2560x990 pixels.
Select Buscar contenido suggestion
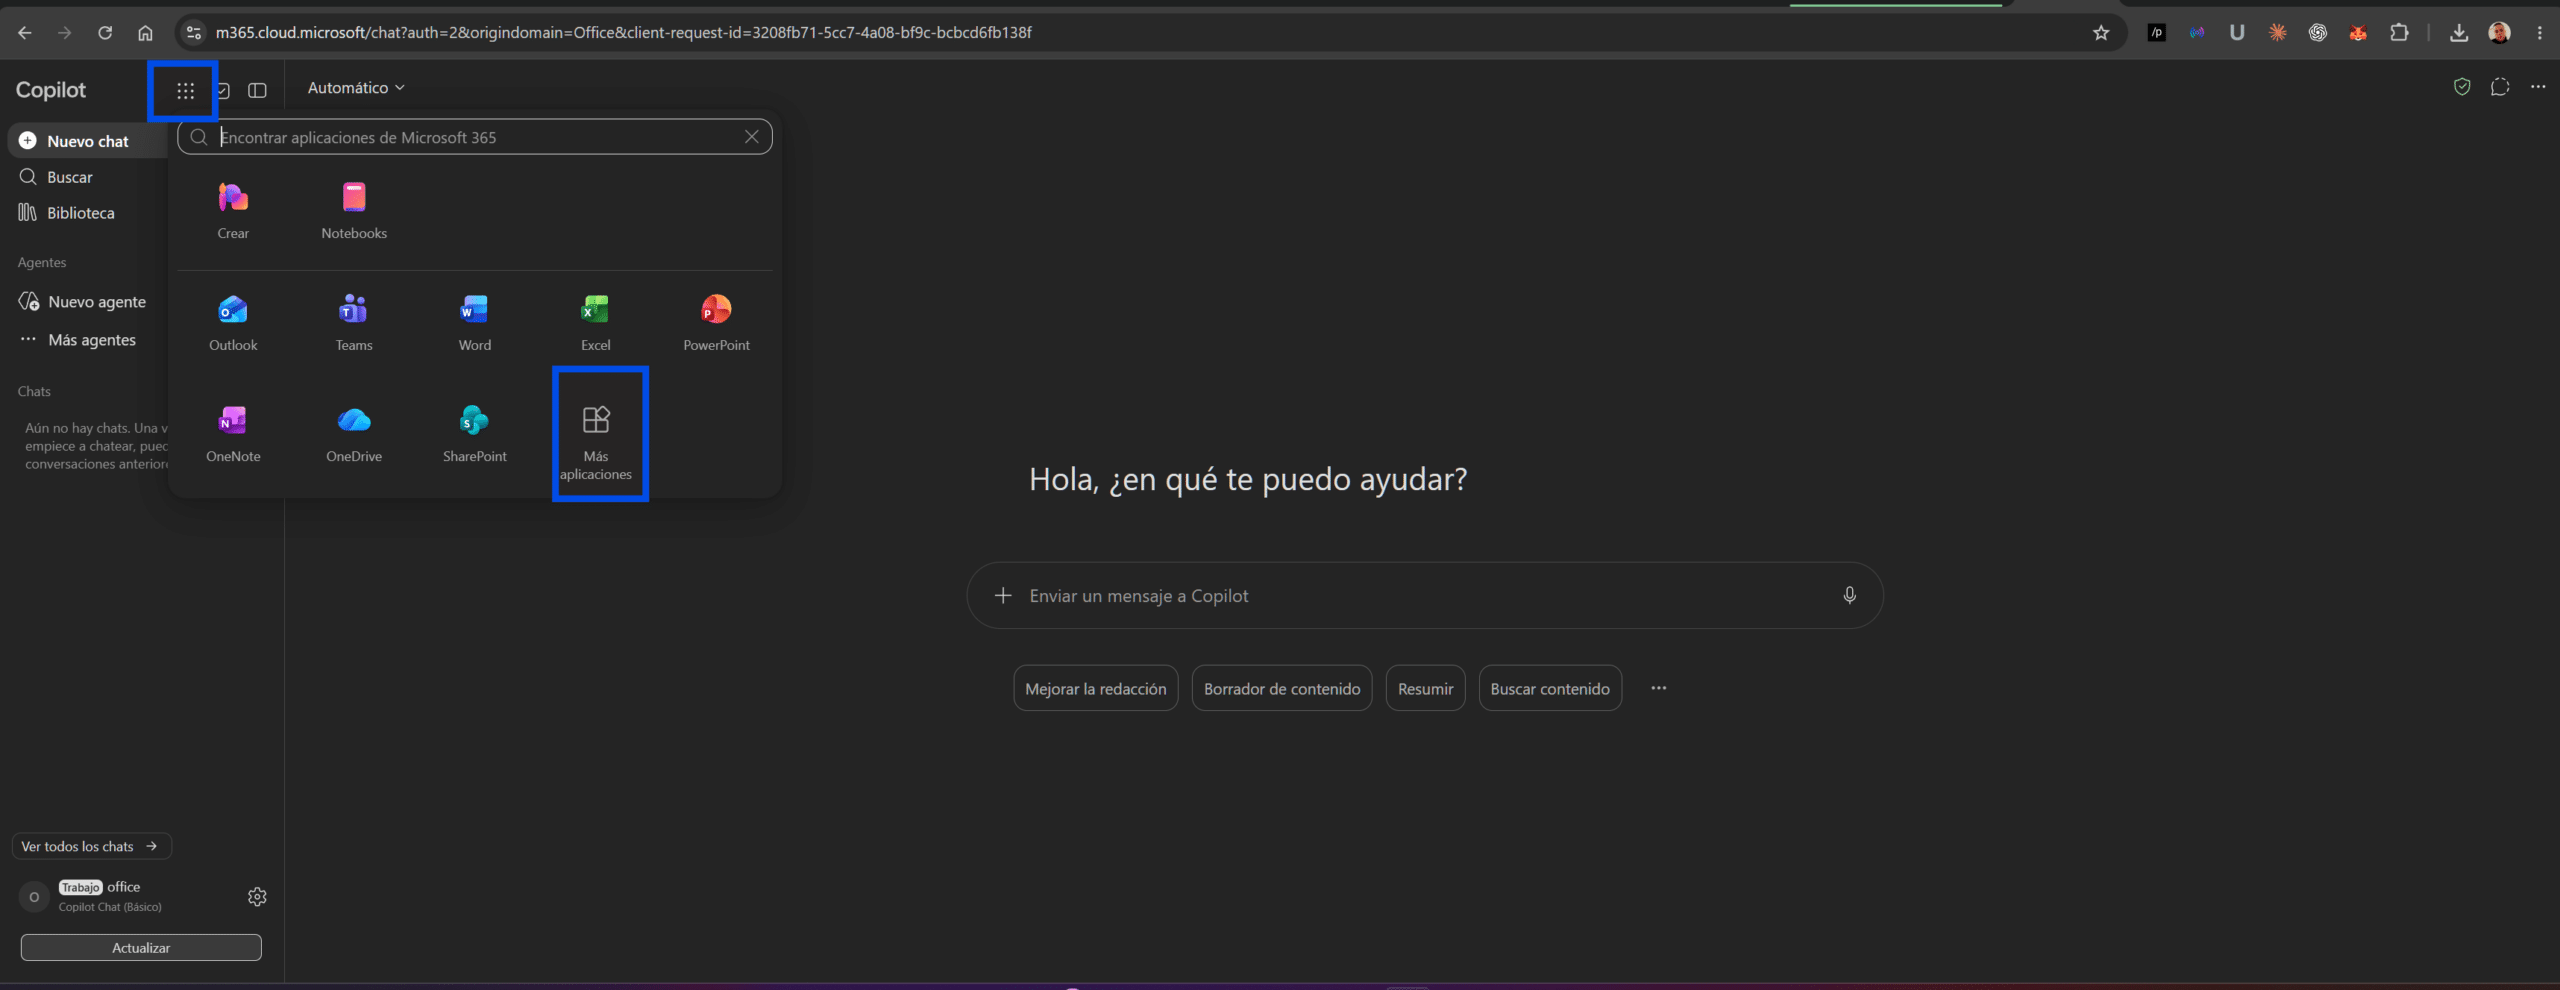(1550, 689)
